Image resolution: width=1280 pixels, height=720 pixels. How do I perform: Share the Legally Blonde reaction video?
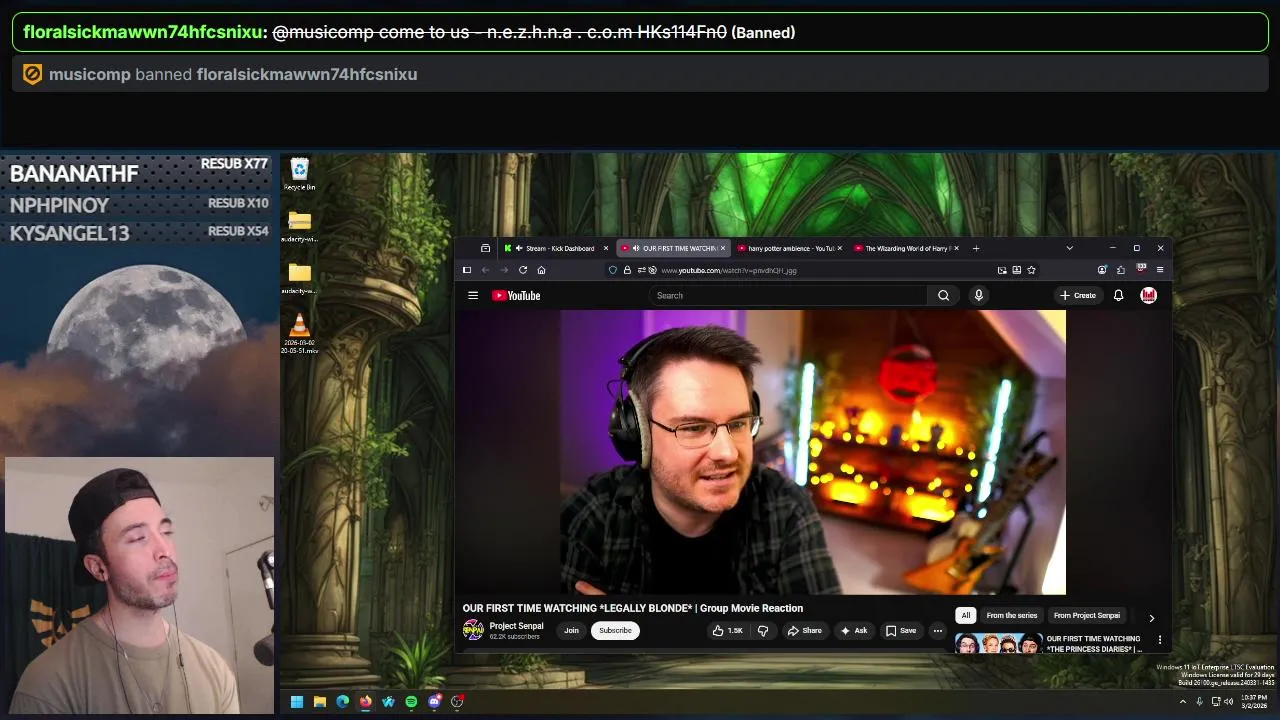804,630
